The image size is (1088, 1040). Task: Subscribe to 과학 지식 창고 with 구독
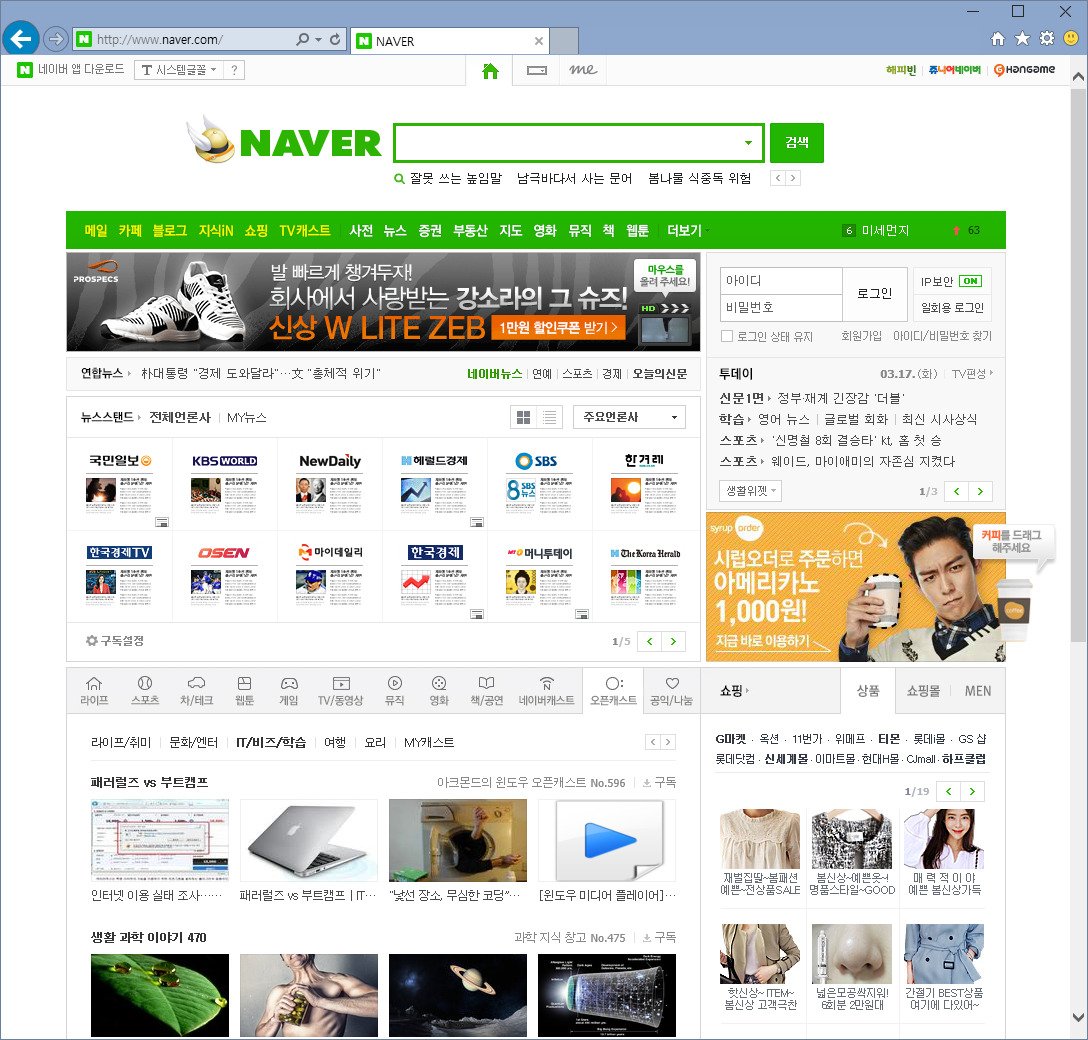(x=659, y=937)
